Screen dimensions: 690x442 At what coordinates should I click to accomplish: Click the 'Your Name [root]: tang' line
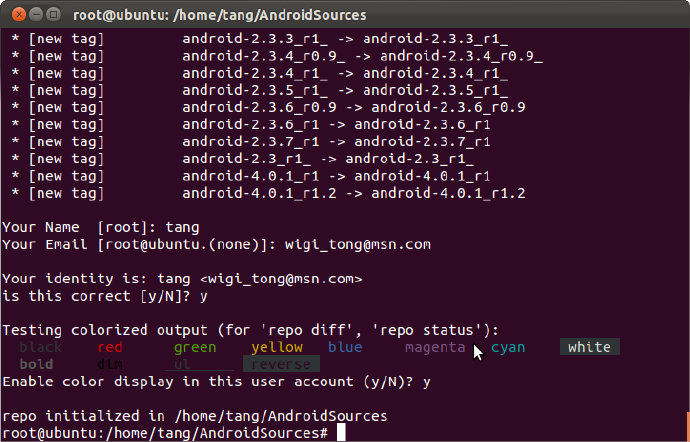coord(101,228)
